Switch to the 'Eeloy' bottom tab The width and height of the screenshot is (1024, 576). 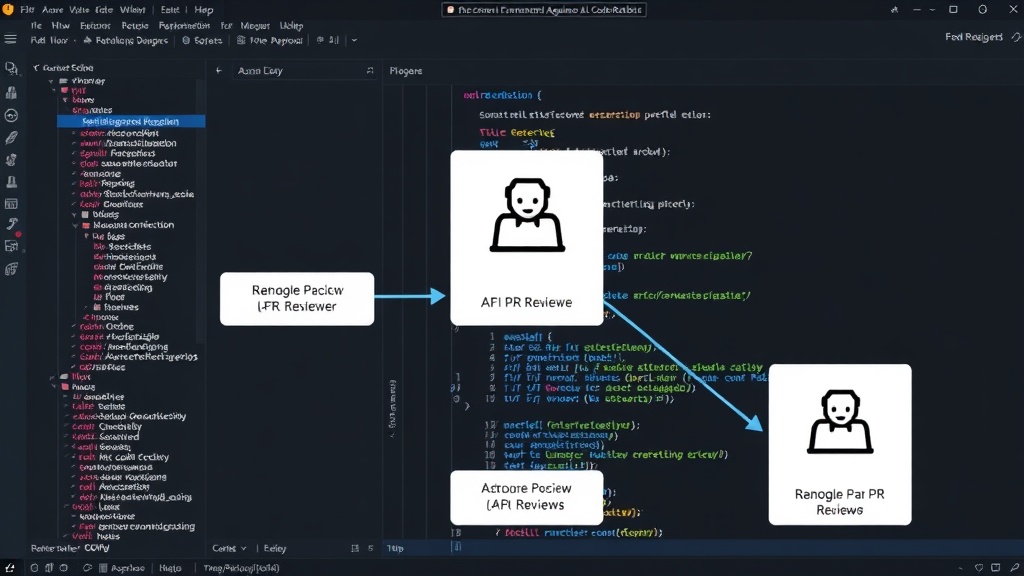[275, 549]
